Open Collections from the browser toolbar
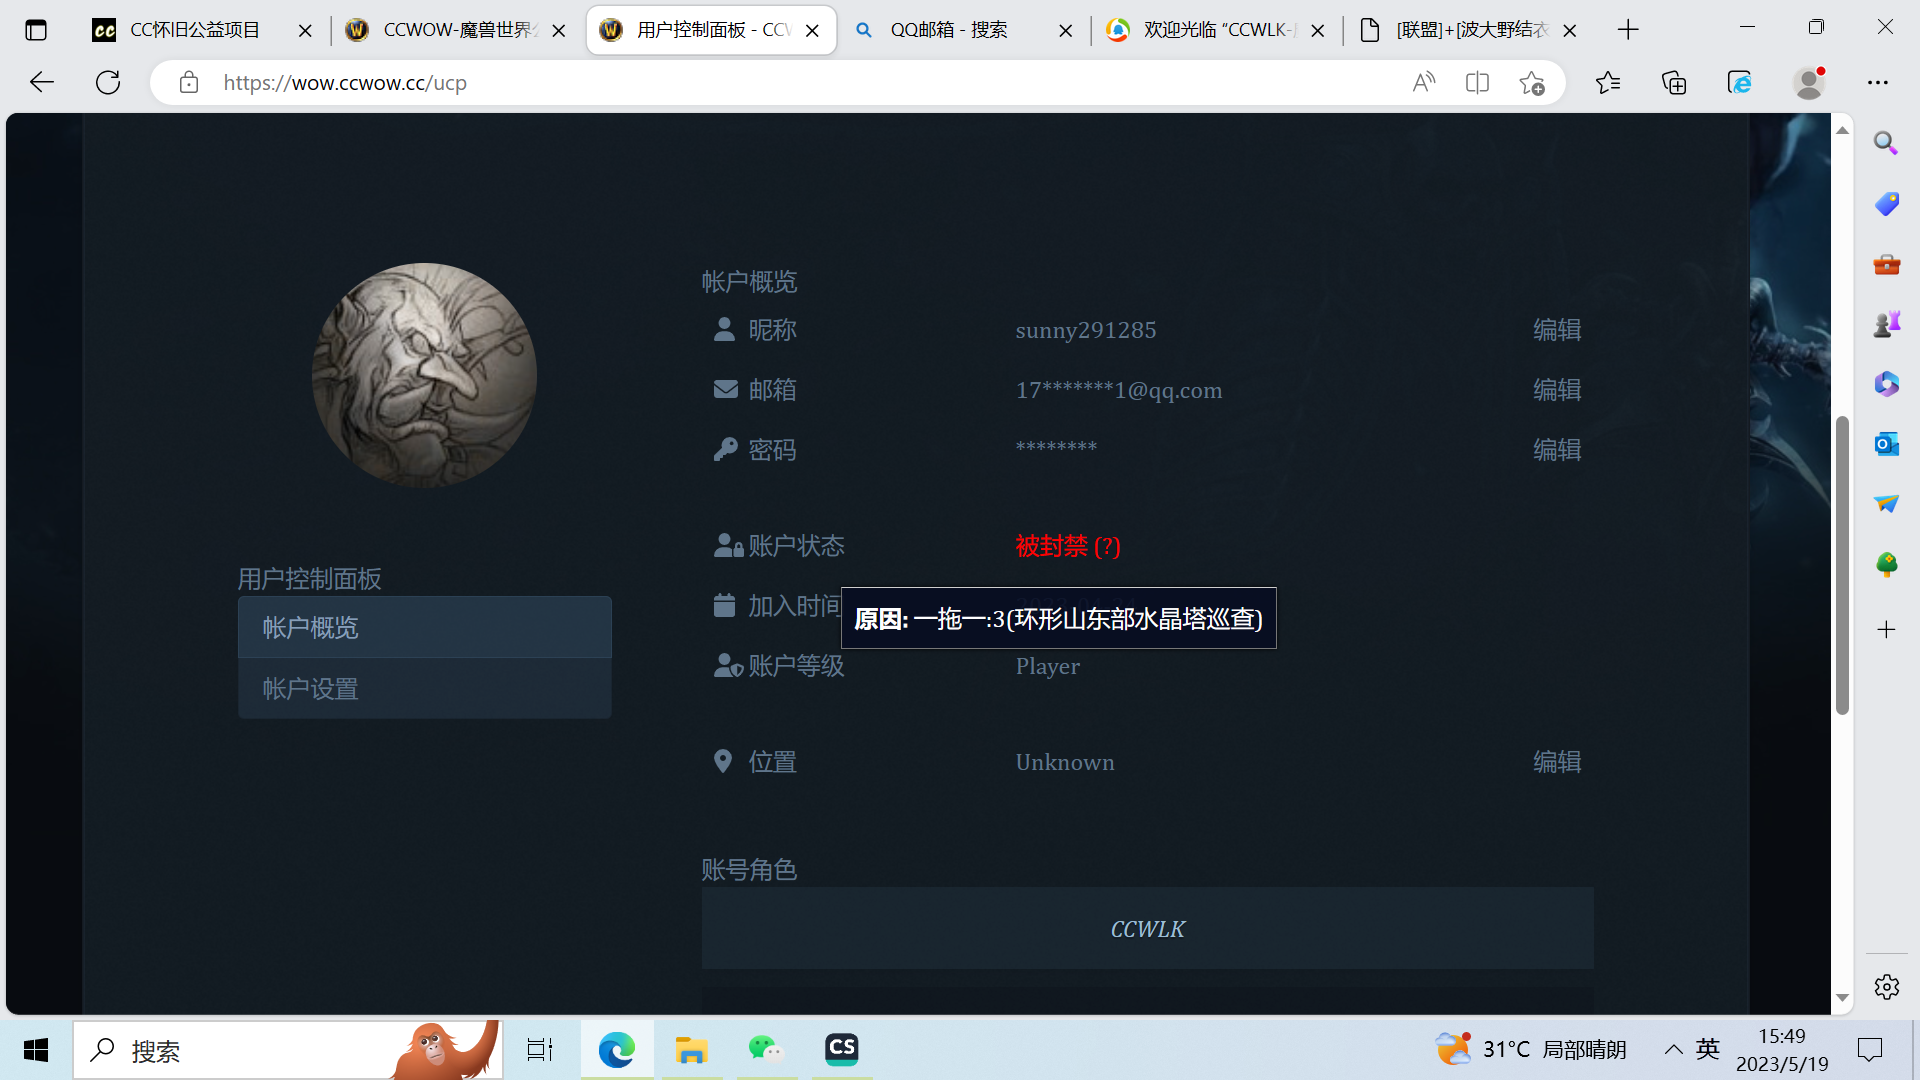The height and width of the screenshot is (1080, 1920). [x=1674, y=82]
